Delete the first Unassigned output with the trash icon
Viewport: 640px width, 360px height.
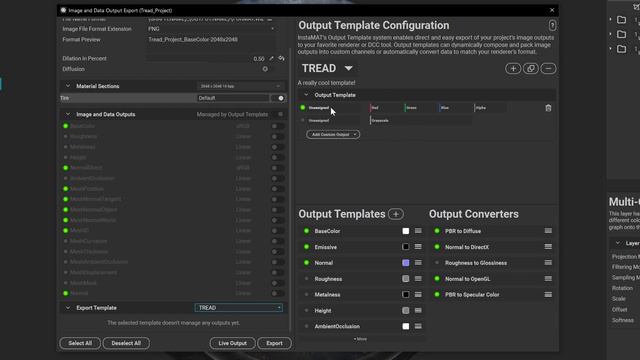click(x=548, y=108)
